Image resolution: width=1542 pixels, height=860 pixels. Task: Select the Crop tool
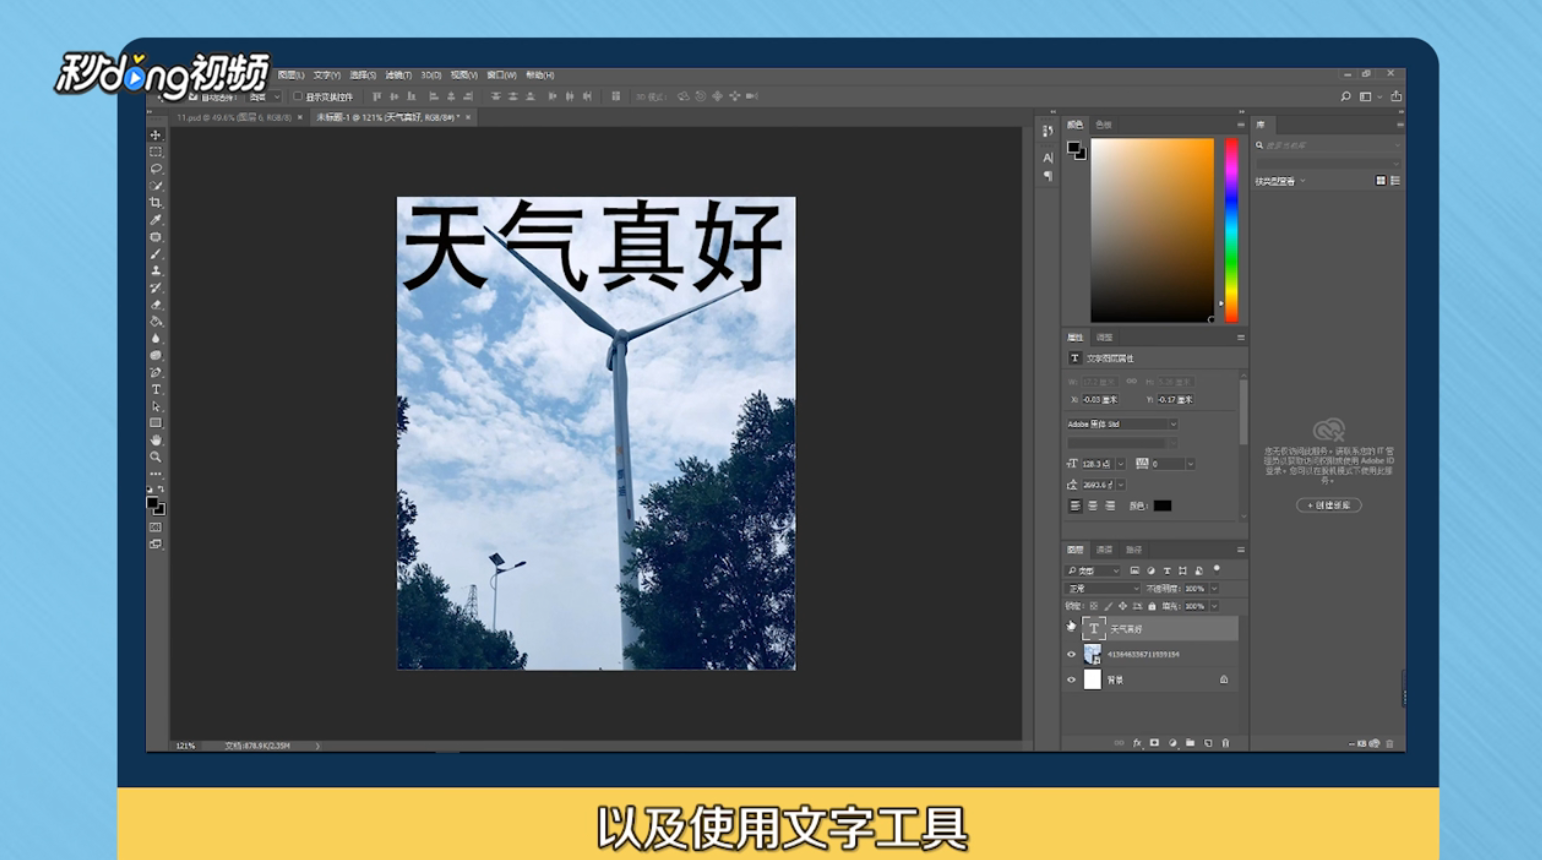[x=156, y=203]
